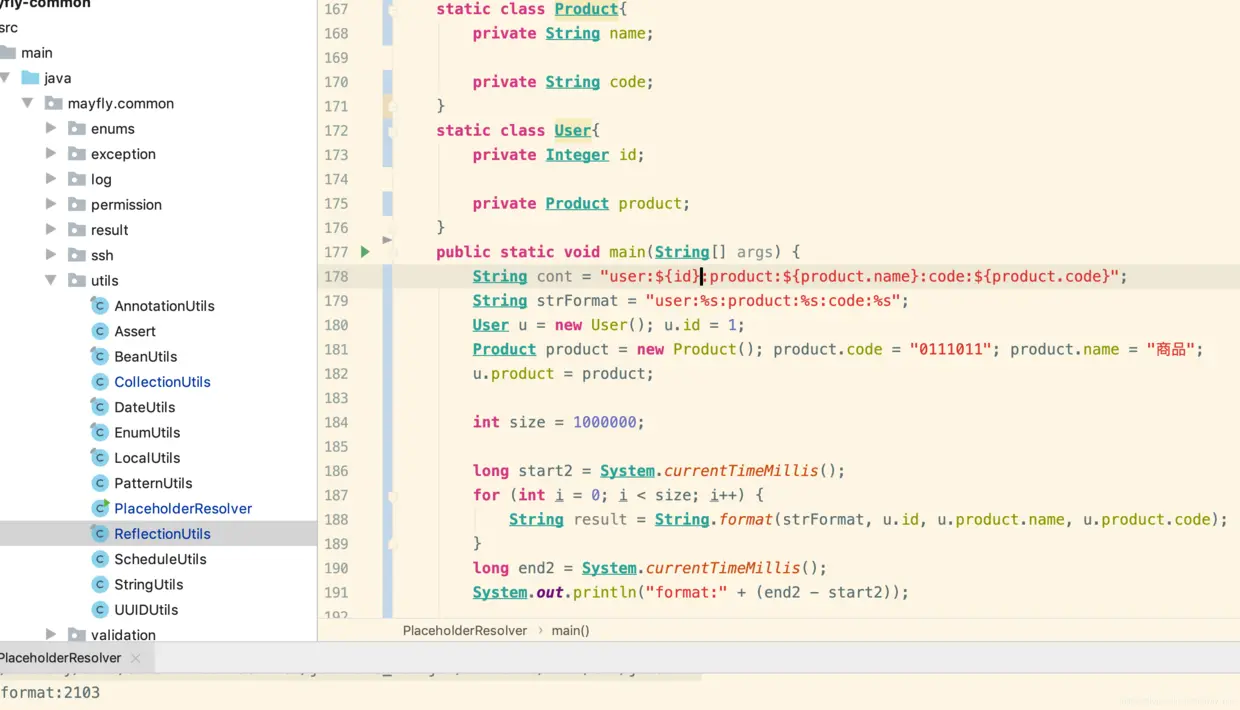This screenshot has width=1240, height=710.
Task: Collapse the utils package
Action: pos(51,280)
